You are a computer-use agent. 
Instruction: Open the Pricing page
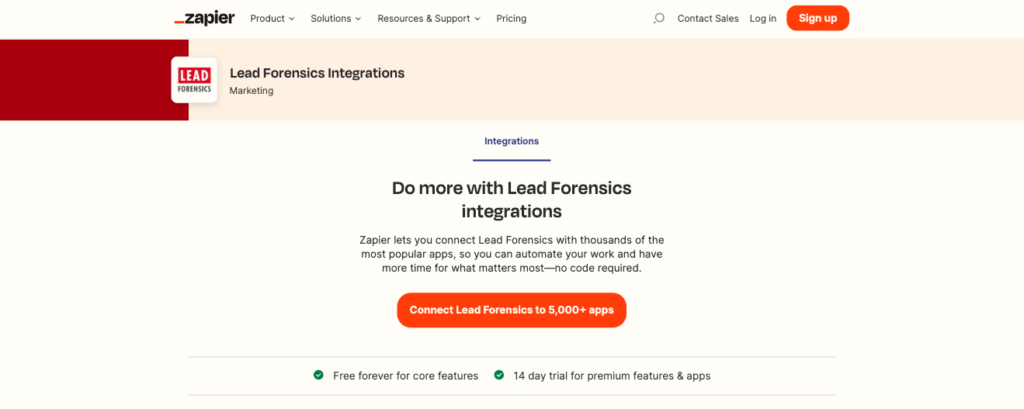pyautogui.click(x=511, y=18)
